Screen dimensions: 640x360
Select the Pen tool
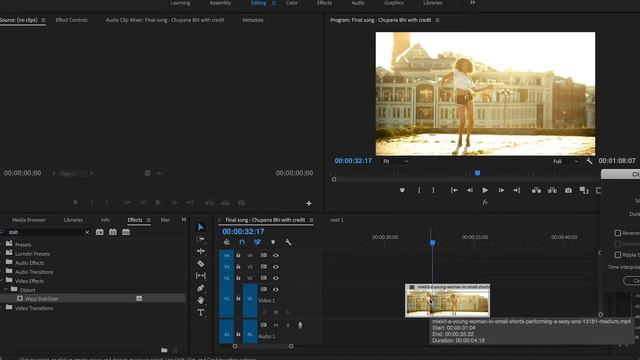coord(200,288)
